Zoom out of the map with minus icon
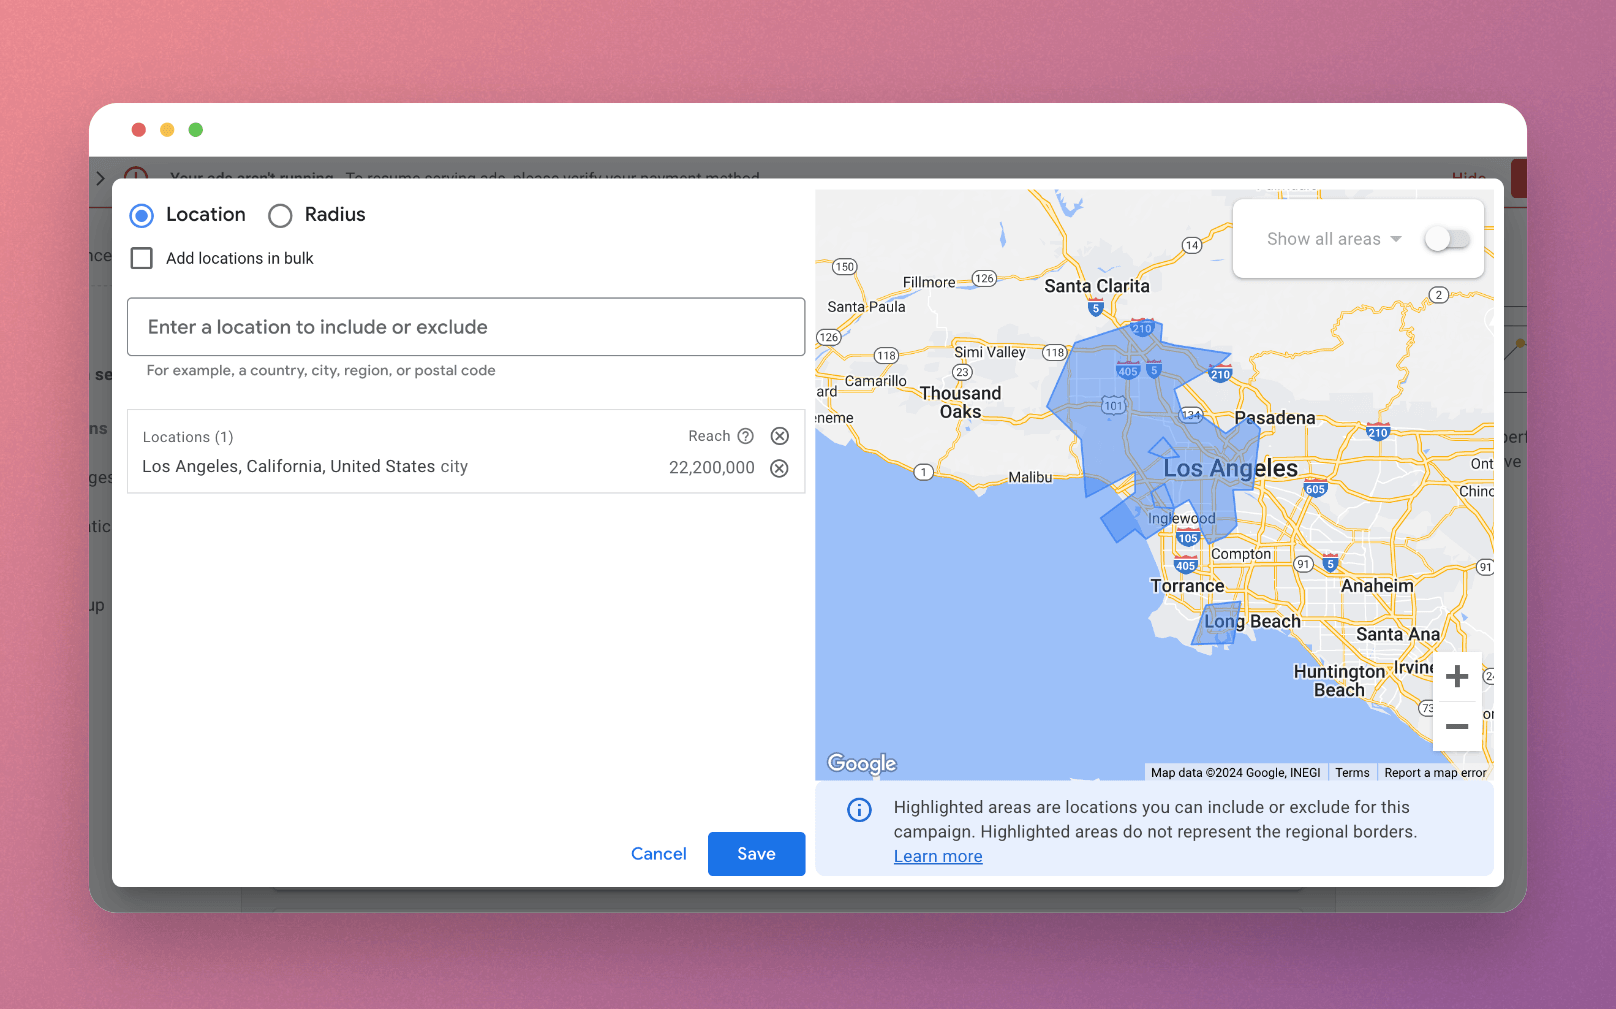The image size is (1616, 1009). tap(1458, 727)
